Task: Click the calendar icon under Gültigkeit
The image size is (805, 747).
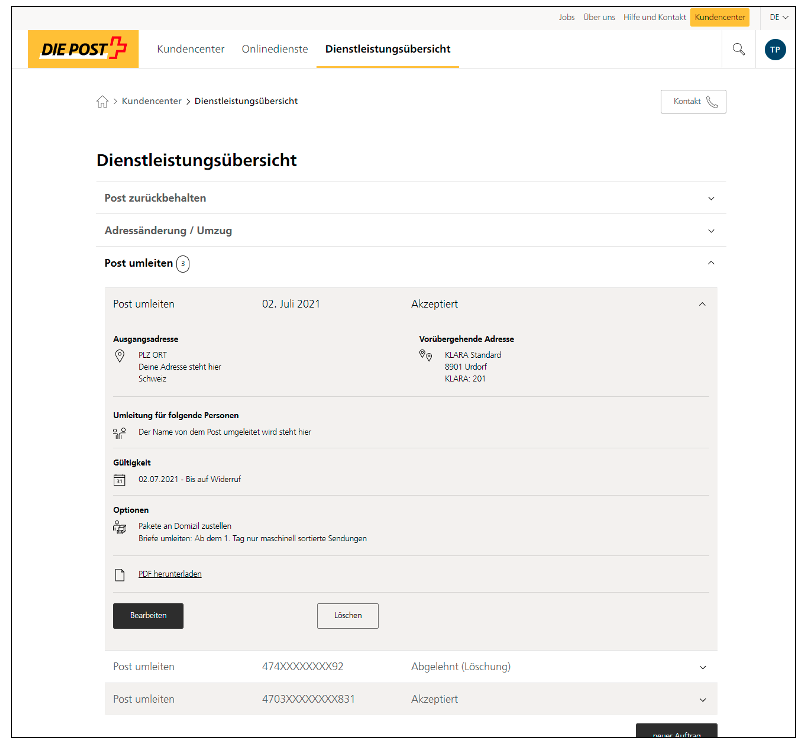Action: coord(120,478)
